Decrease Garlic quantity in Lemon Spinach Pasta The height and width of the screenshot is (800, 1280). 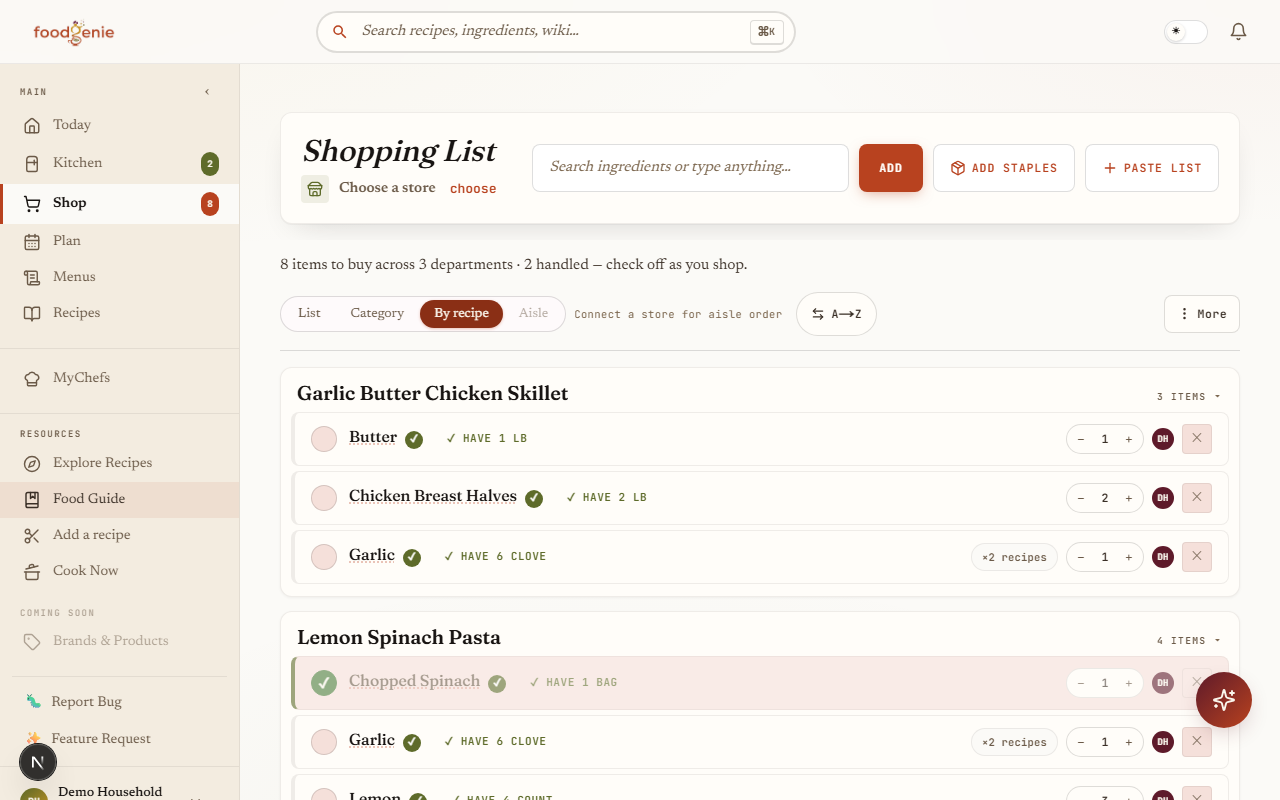click(x=1081, y=742)
